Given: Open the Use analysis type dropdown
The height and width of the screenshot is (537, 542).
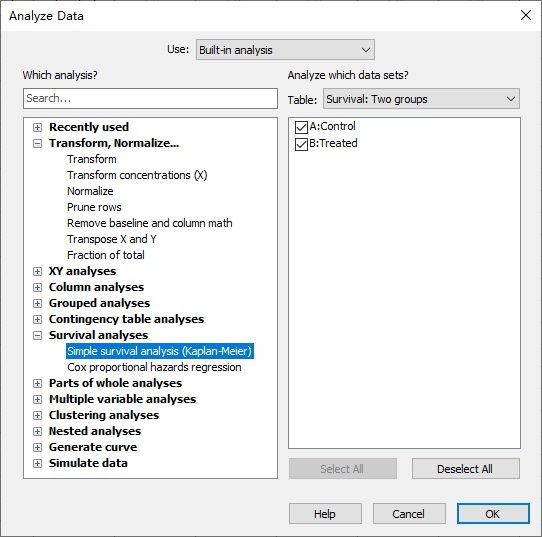Looking at the screenshot, I should click(x=285, y=50).
